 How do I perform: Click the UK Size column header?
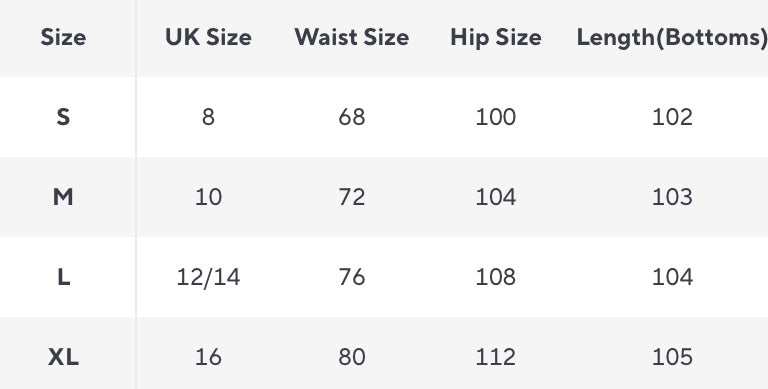click(x=208, y=37)
